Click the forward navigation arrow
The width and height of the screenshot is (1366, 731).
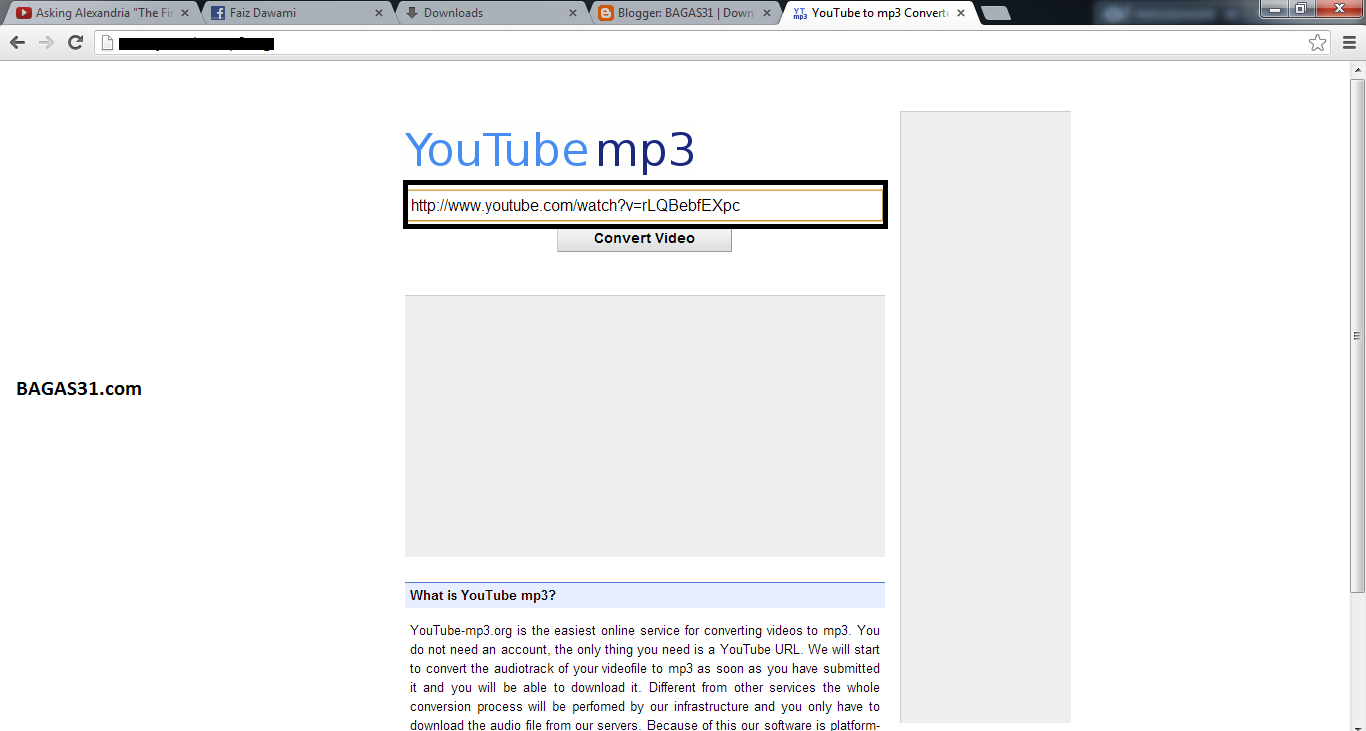point(45,43)
